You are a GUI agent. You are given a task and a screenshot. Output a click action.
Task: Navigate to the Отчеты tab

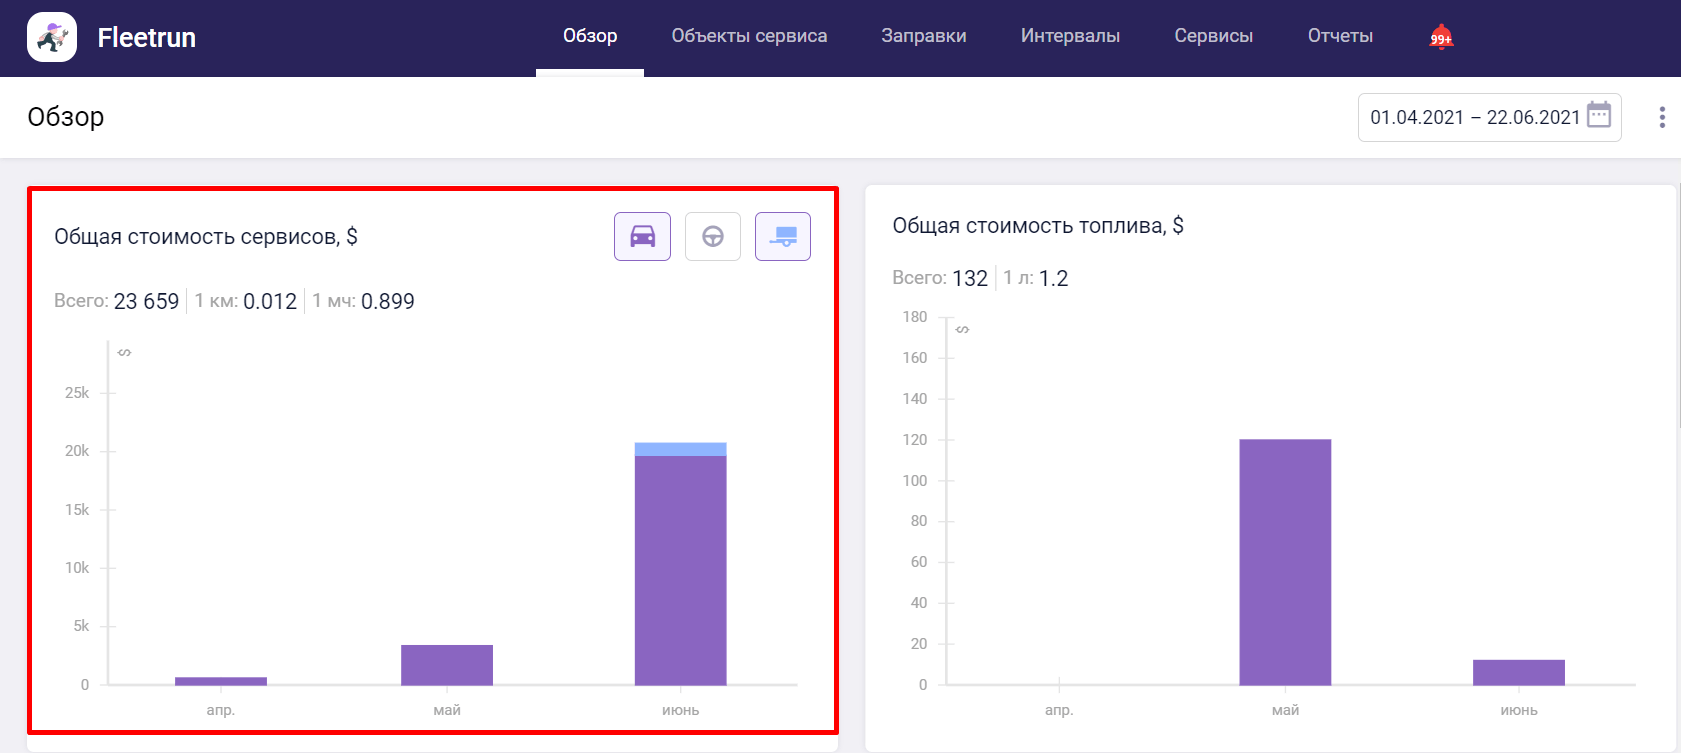(x=1340, y=36)
